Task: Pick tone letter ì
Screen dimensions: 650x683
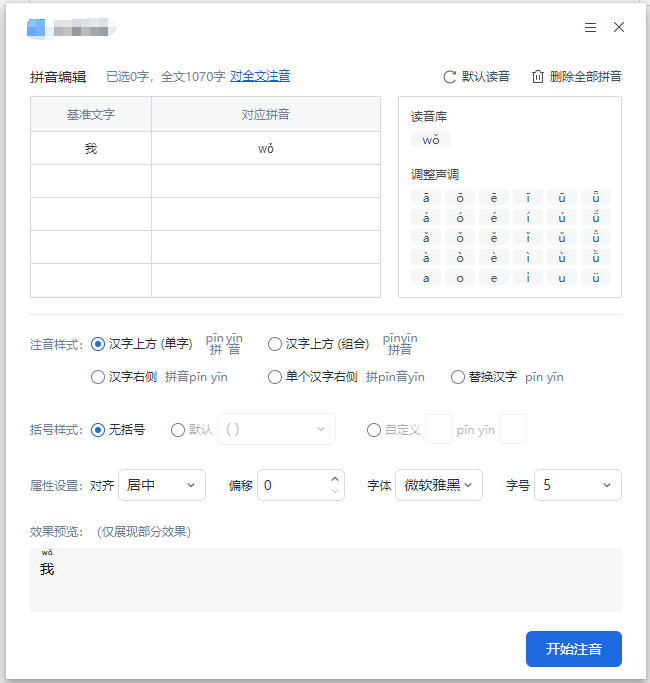Action: coord(528,257)
